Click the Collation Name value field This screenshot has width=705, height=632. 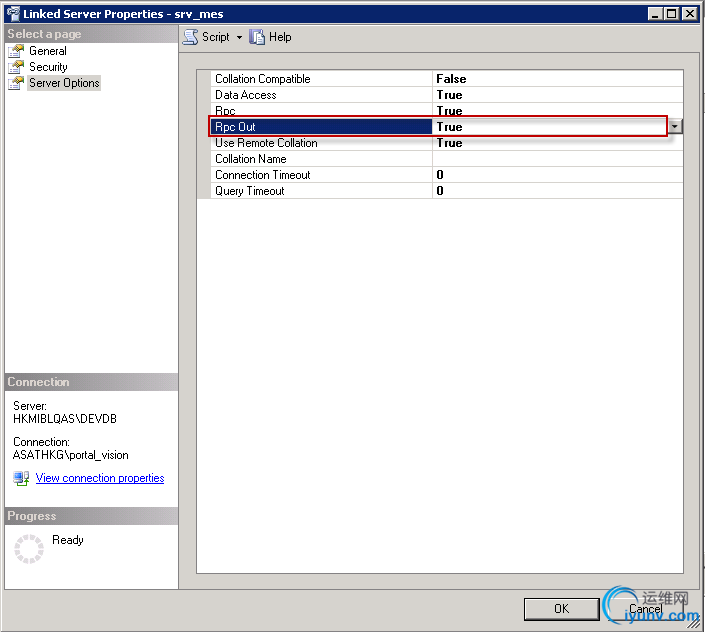[x=558, y=159]
